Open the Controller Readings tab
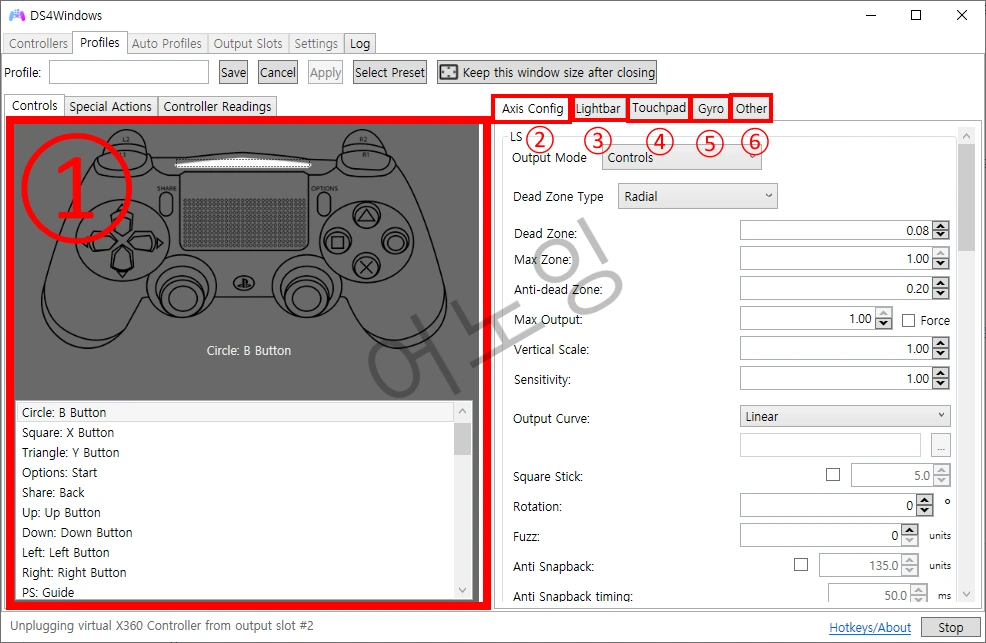 [218, 106]
